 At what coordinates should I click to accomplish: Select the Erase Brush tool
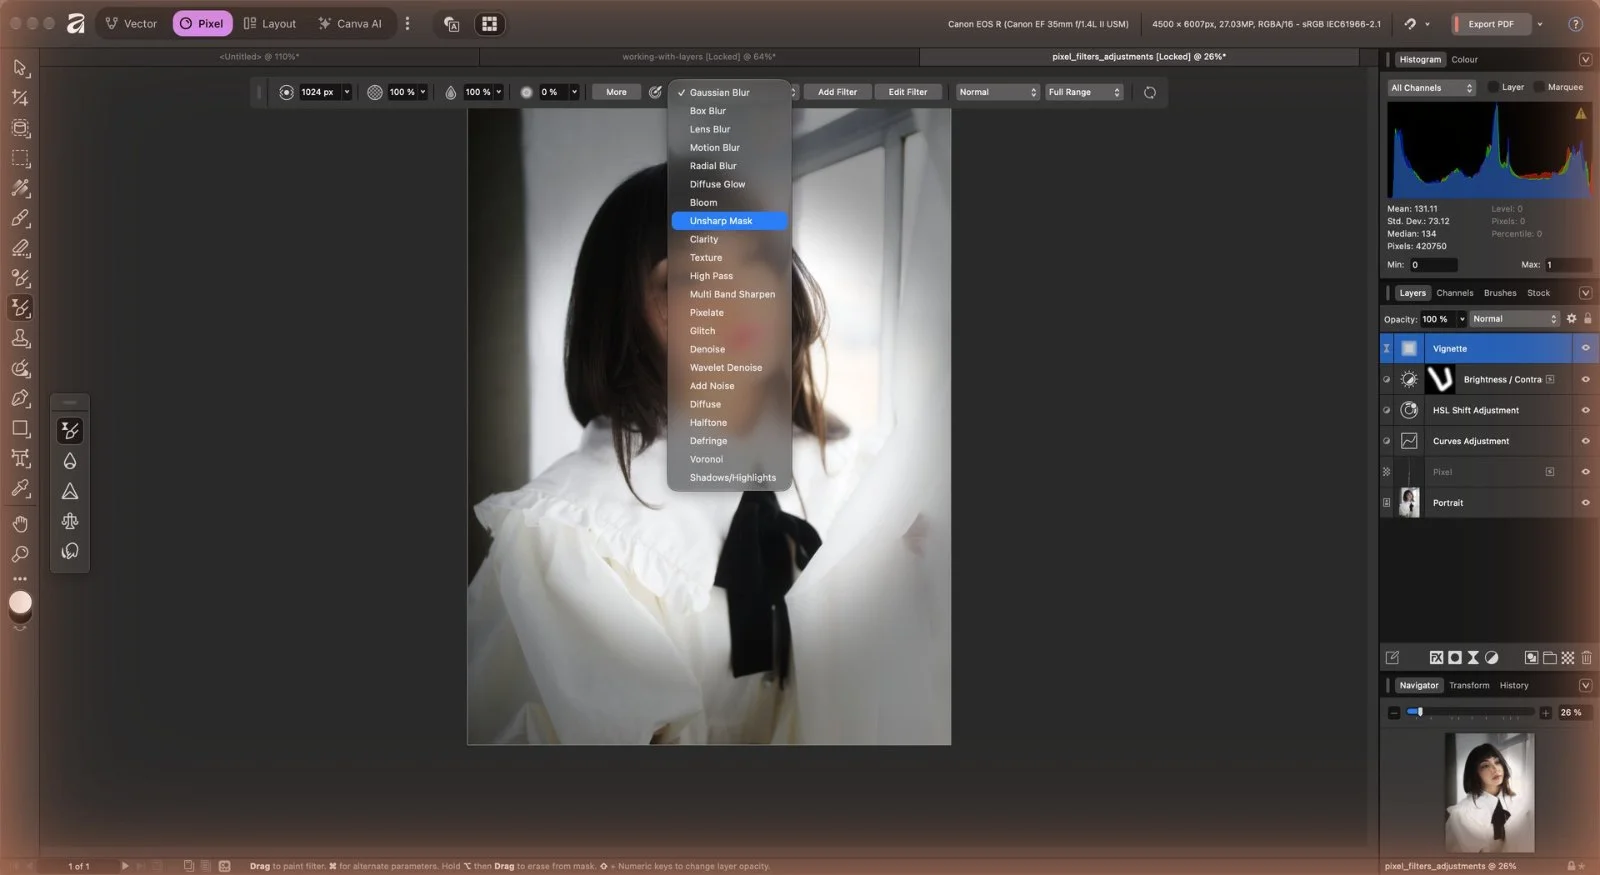(20, 248)
